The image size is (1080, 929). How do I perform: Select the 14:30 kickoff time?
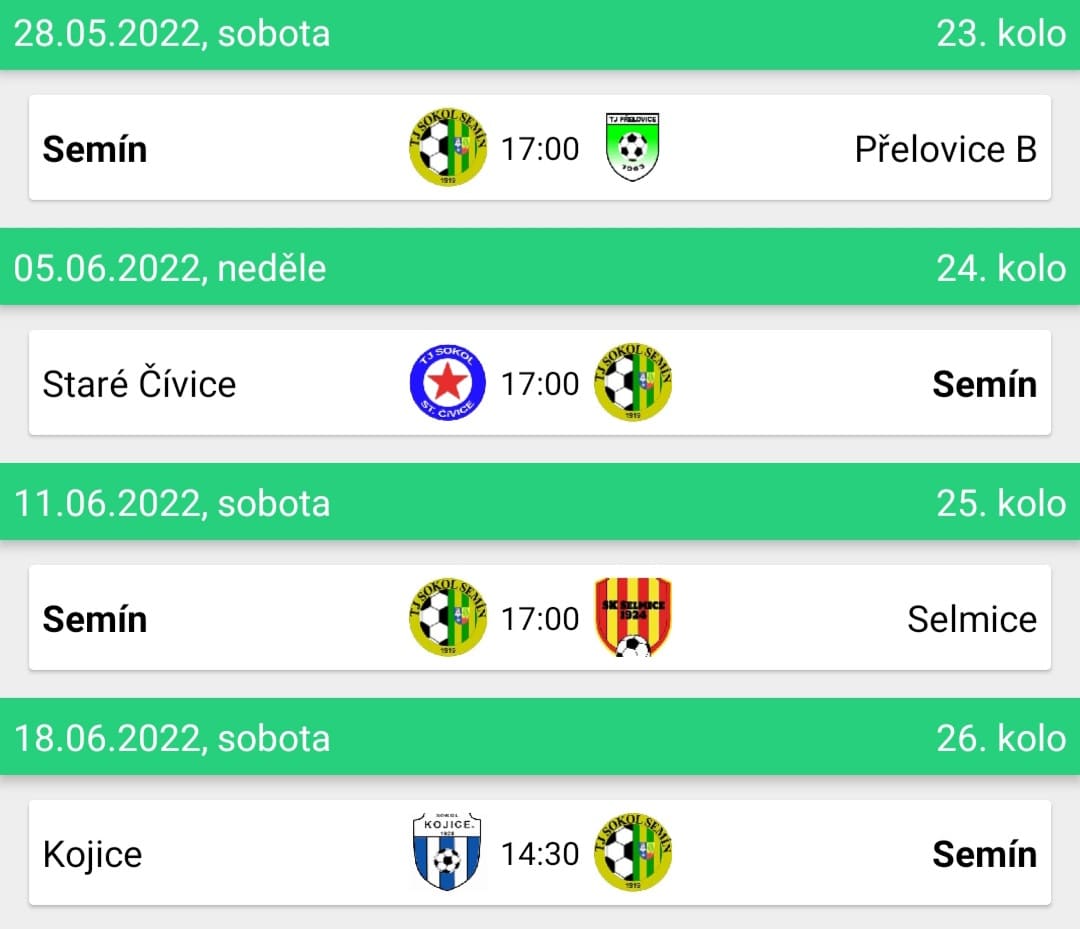pyautogui.click(x=540, y=854)
